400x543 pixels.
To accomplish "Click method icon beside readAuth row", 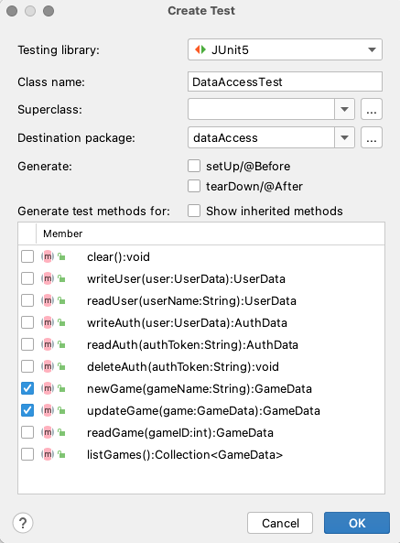I will click(47, 345).
